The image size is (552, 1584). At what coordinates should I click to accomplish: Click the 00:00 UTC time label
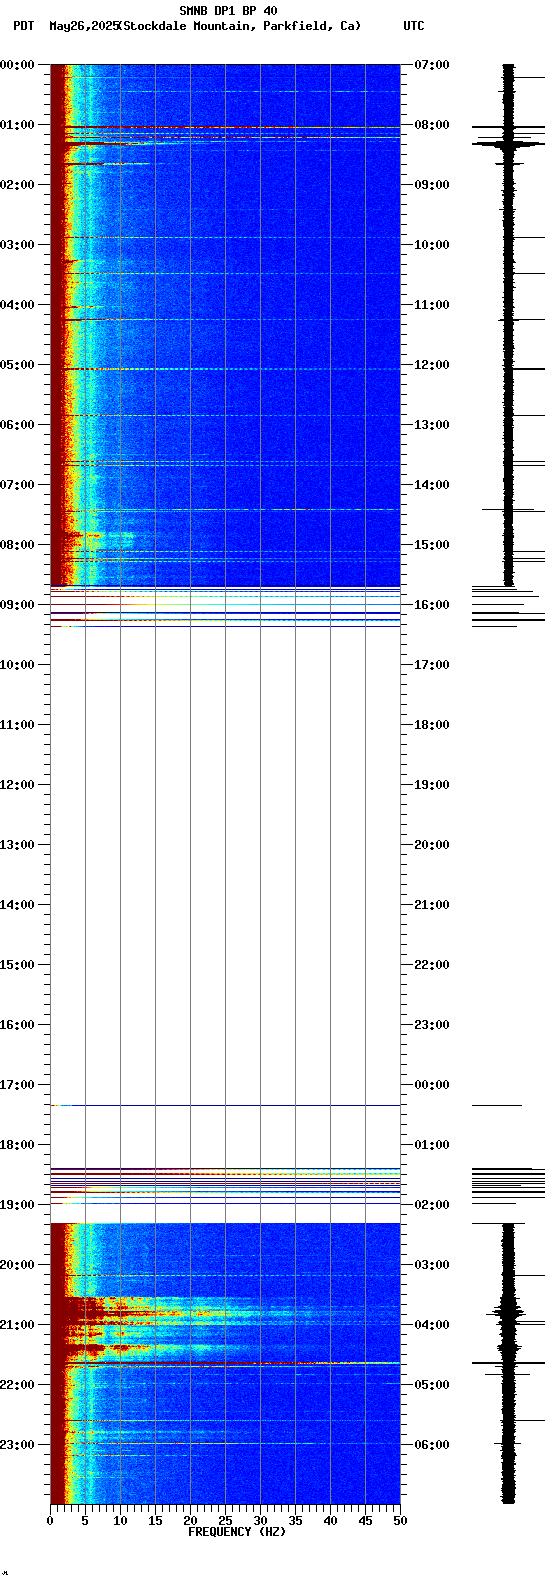(432, 1085)
